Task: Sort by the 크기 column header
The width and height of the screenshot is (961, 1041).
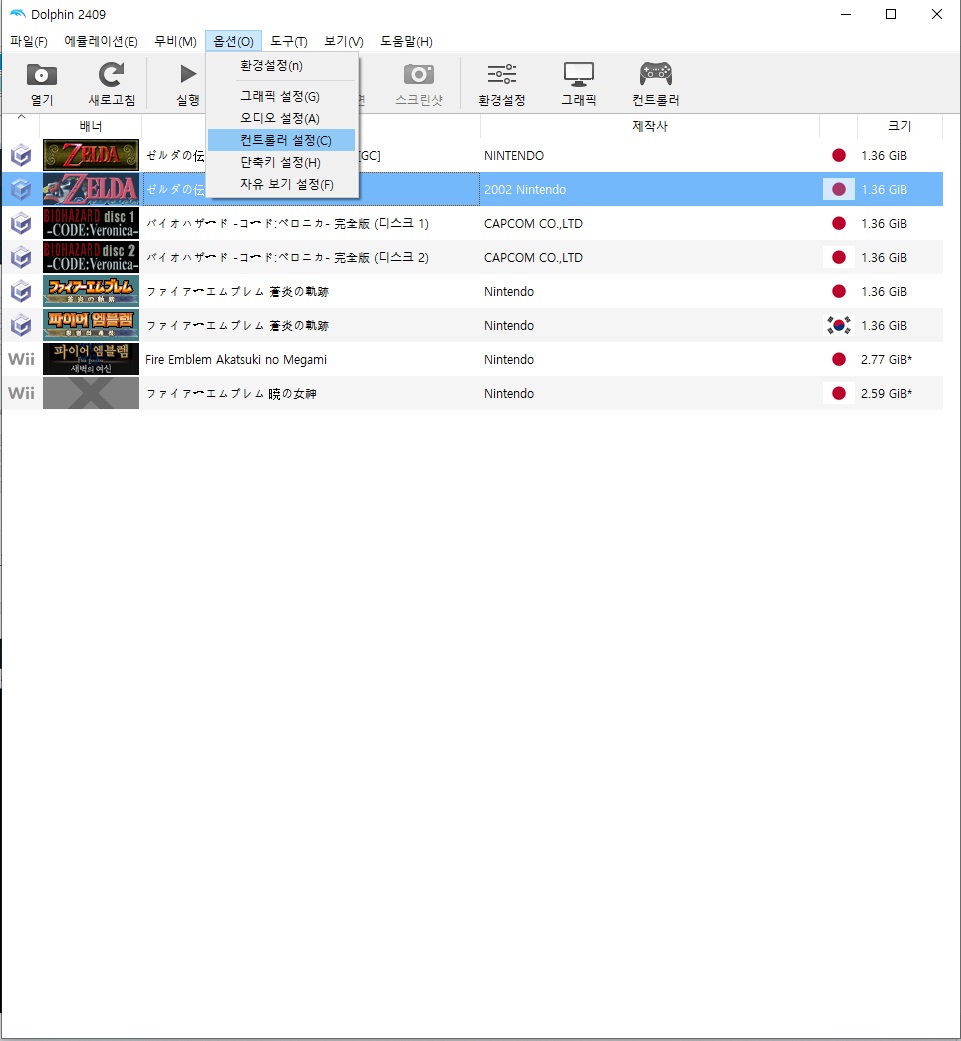Action: click(900, 126)
